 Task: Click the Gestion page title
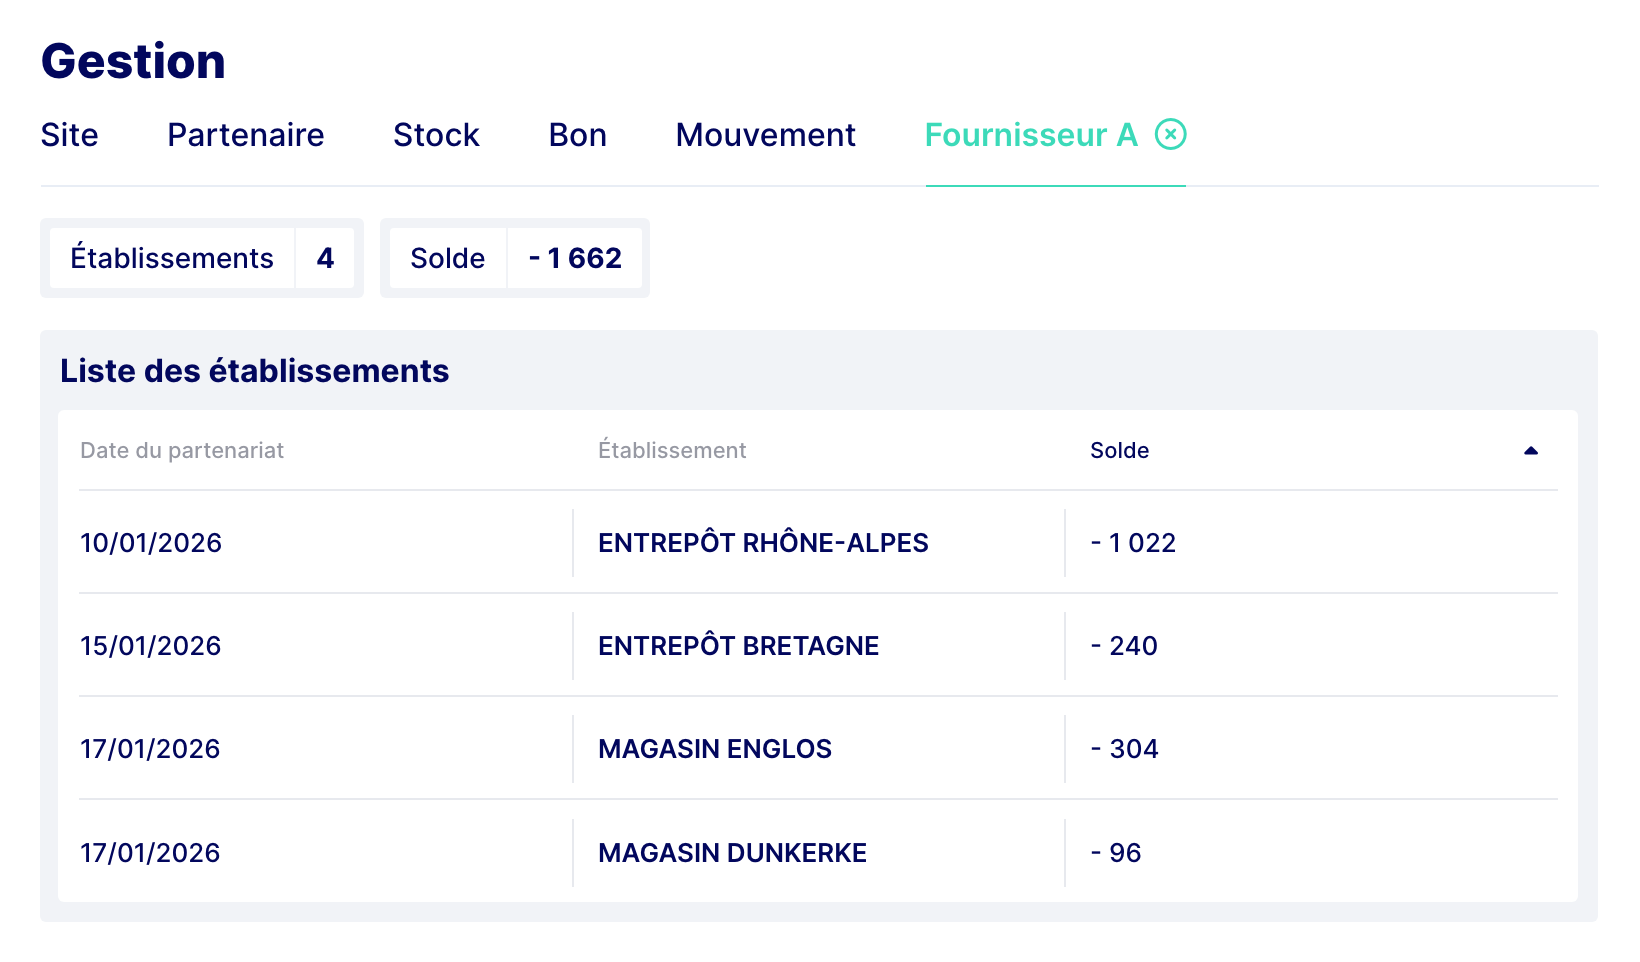tap(133, 61)
